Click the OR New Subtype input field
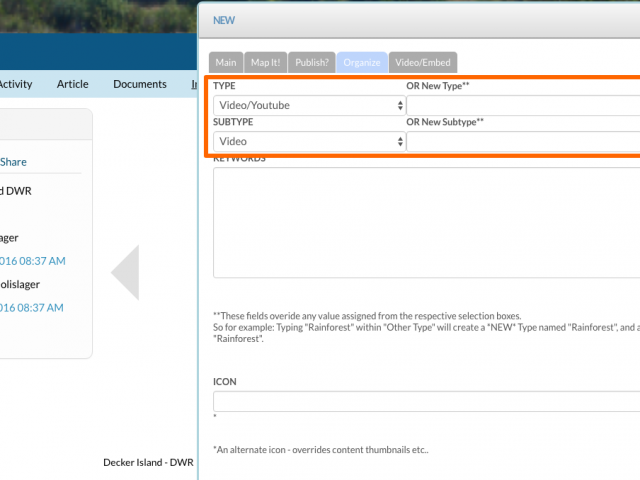Viewport: 640px width, 480px height. pos(523,141)
